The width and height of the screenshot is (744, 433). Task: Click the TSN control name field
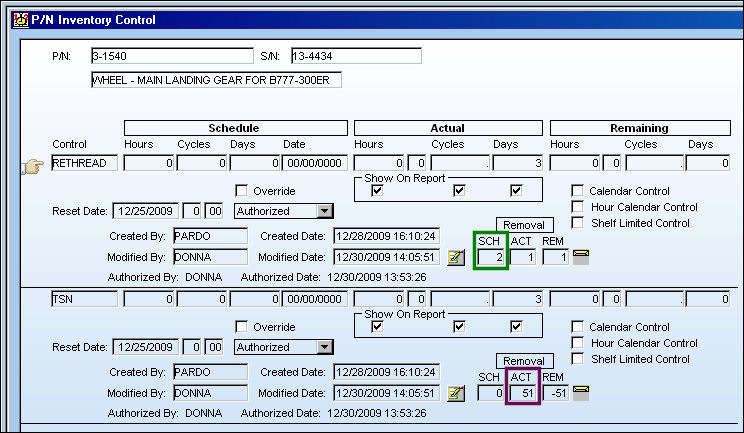tap(84, 299)
